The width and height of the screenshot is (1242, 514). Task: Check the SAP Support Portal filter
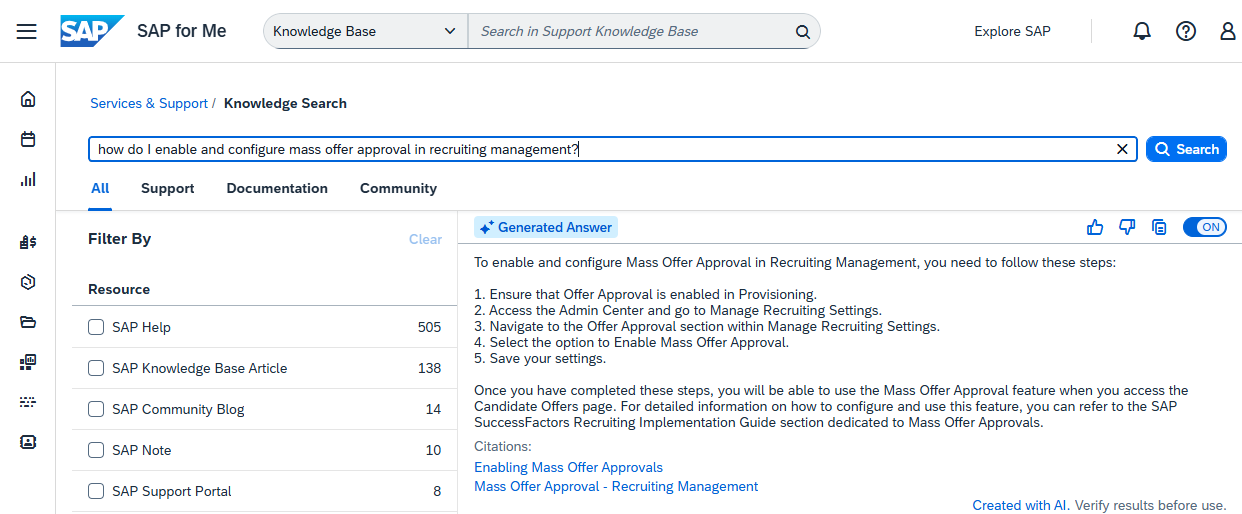pos(96,491)
